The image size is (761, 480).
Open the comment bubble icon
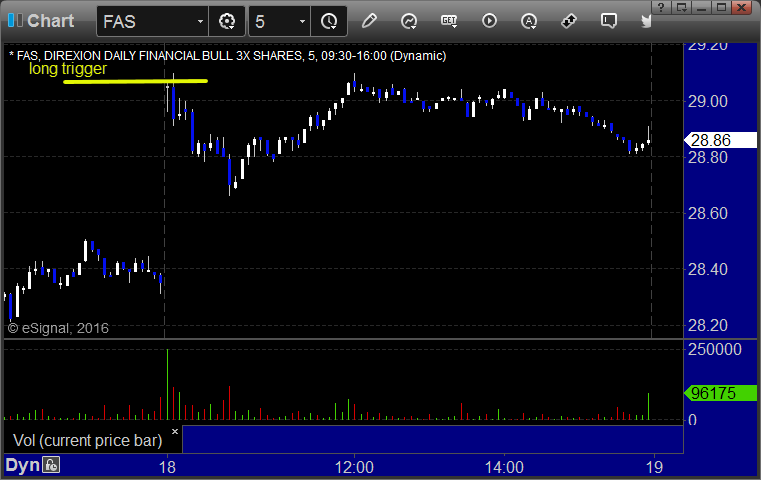(609, 21)
